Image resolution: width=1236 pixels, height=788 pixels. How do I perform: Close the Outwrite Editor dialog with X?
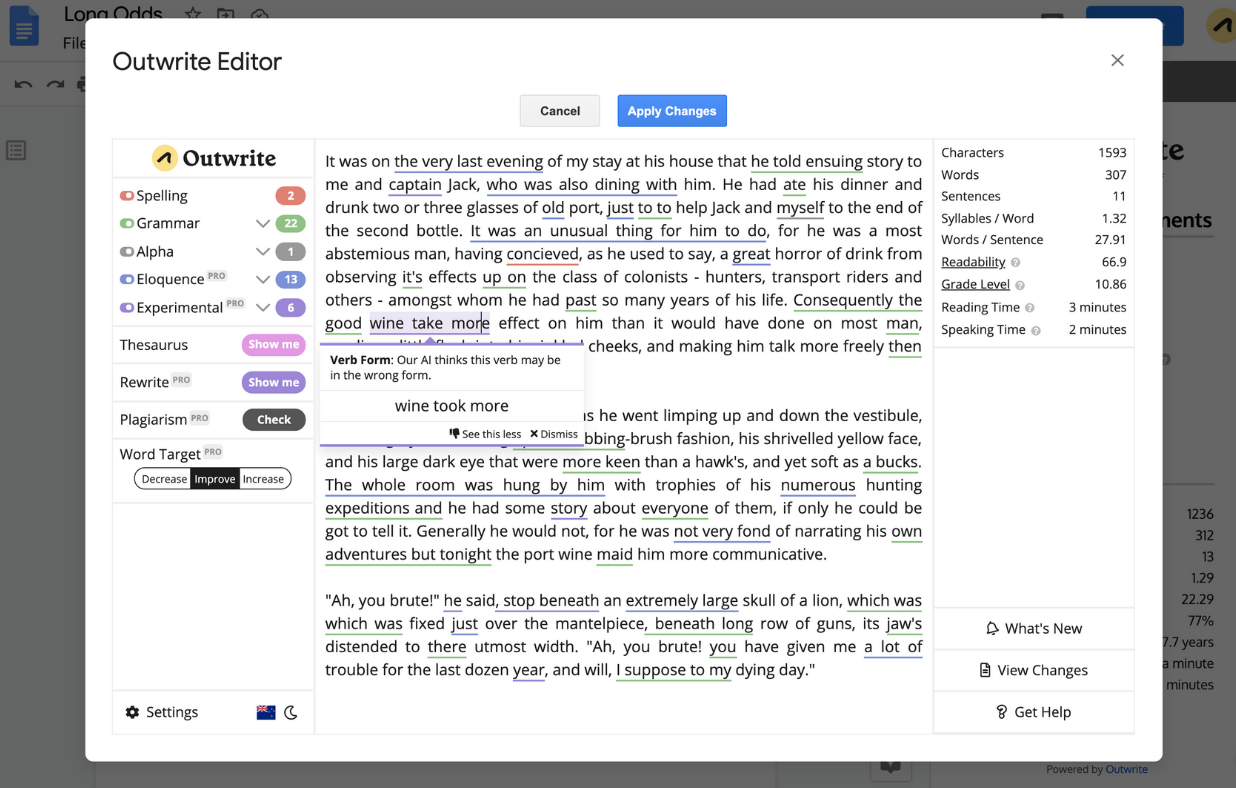(x=1117, y=60)
